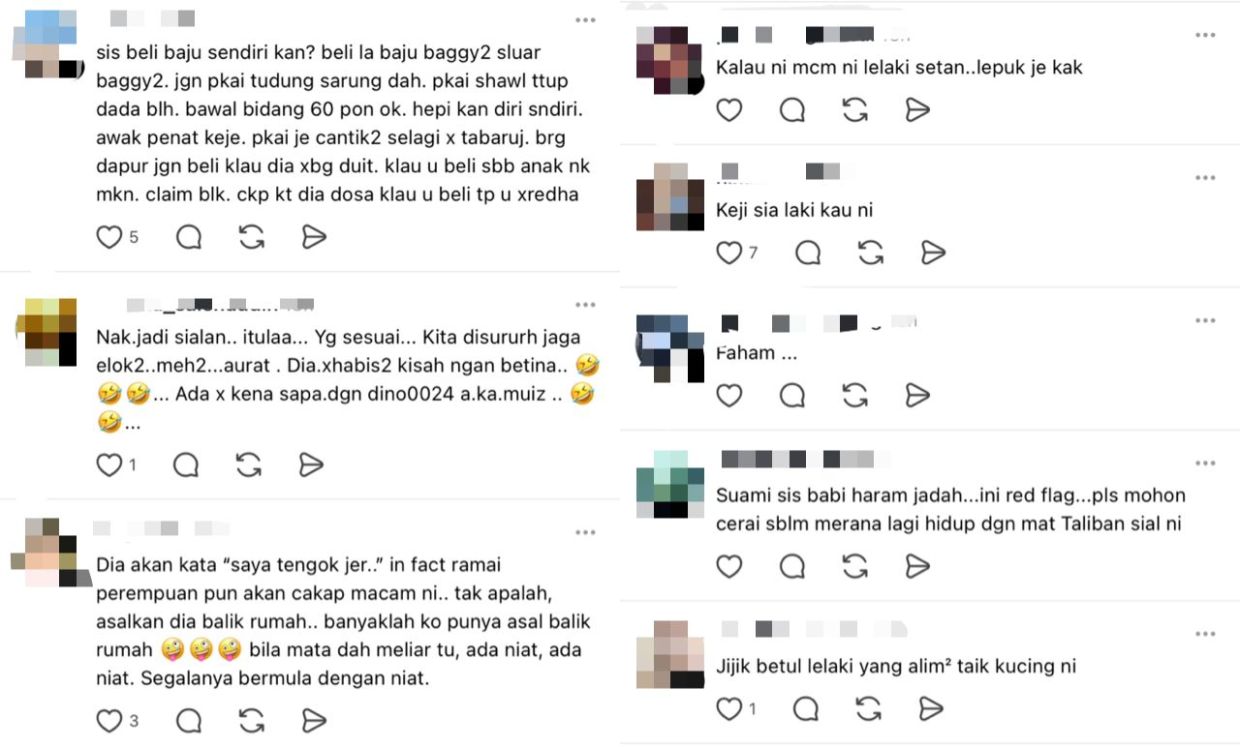
Task: Repost the 'Dia akan kata saya tengok jer' comment
Action: point(251,721)
